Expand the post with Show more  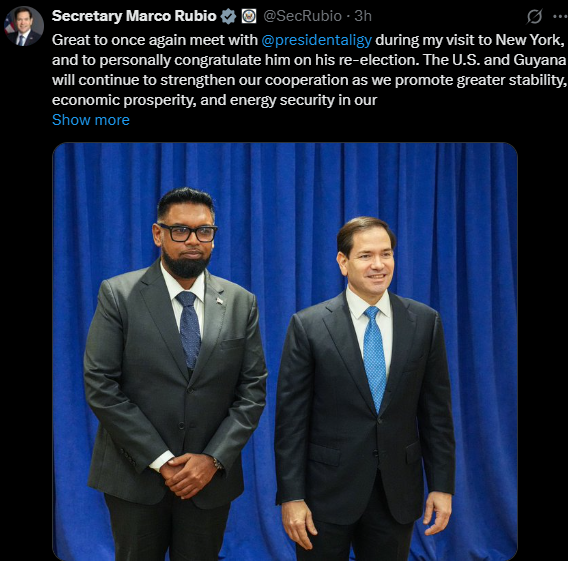91,120
